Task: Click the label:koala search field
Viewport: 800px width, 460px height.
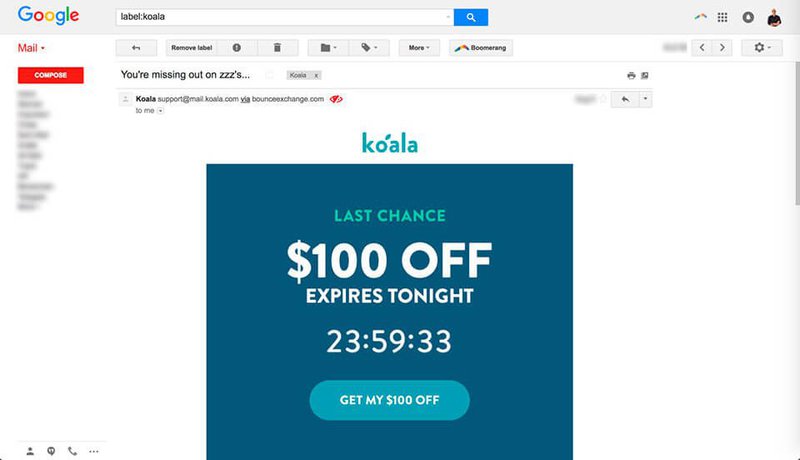Action: coord(285,17)
